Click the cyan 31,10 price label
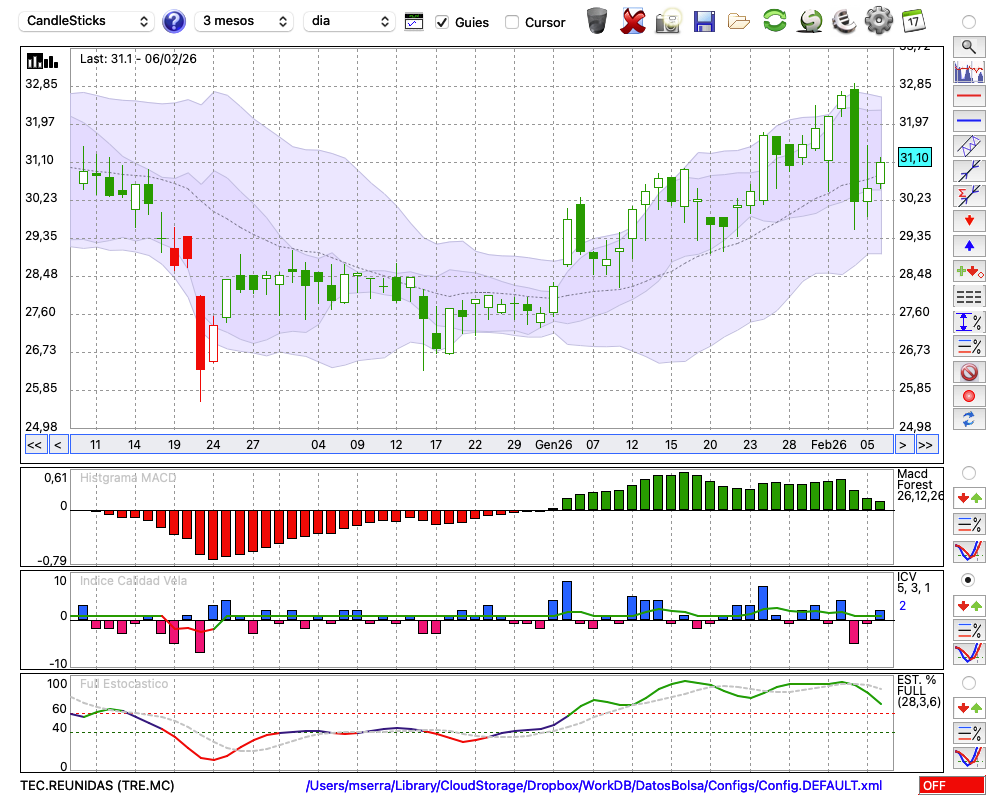Screen dimensions: 1000x800 [x=915, y=157]
